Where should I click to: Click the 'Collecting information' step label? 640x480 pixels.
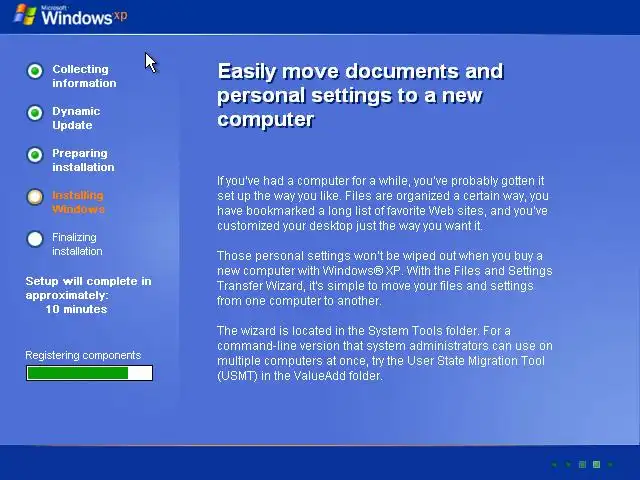click(84, 76)
